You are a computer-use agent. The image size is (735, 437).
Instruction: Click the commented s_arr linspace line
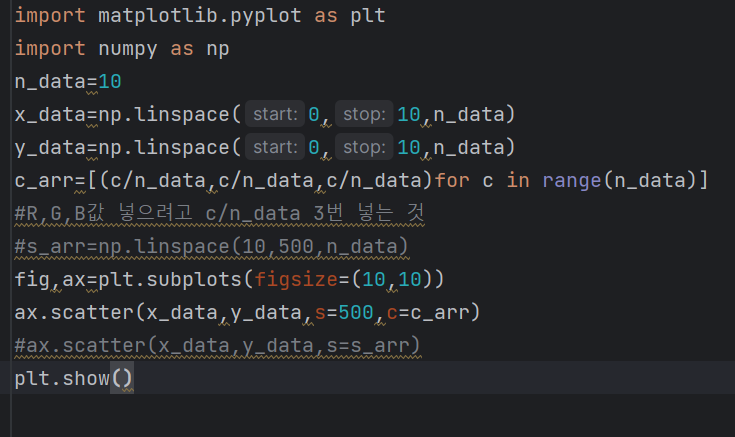point(211,247)
